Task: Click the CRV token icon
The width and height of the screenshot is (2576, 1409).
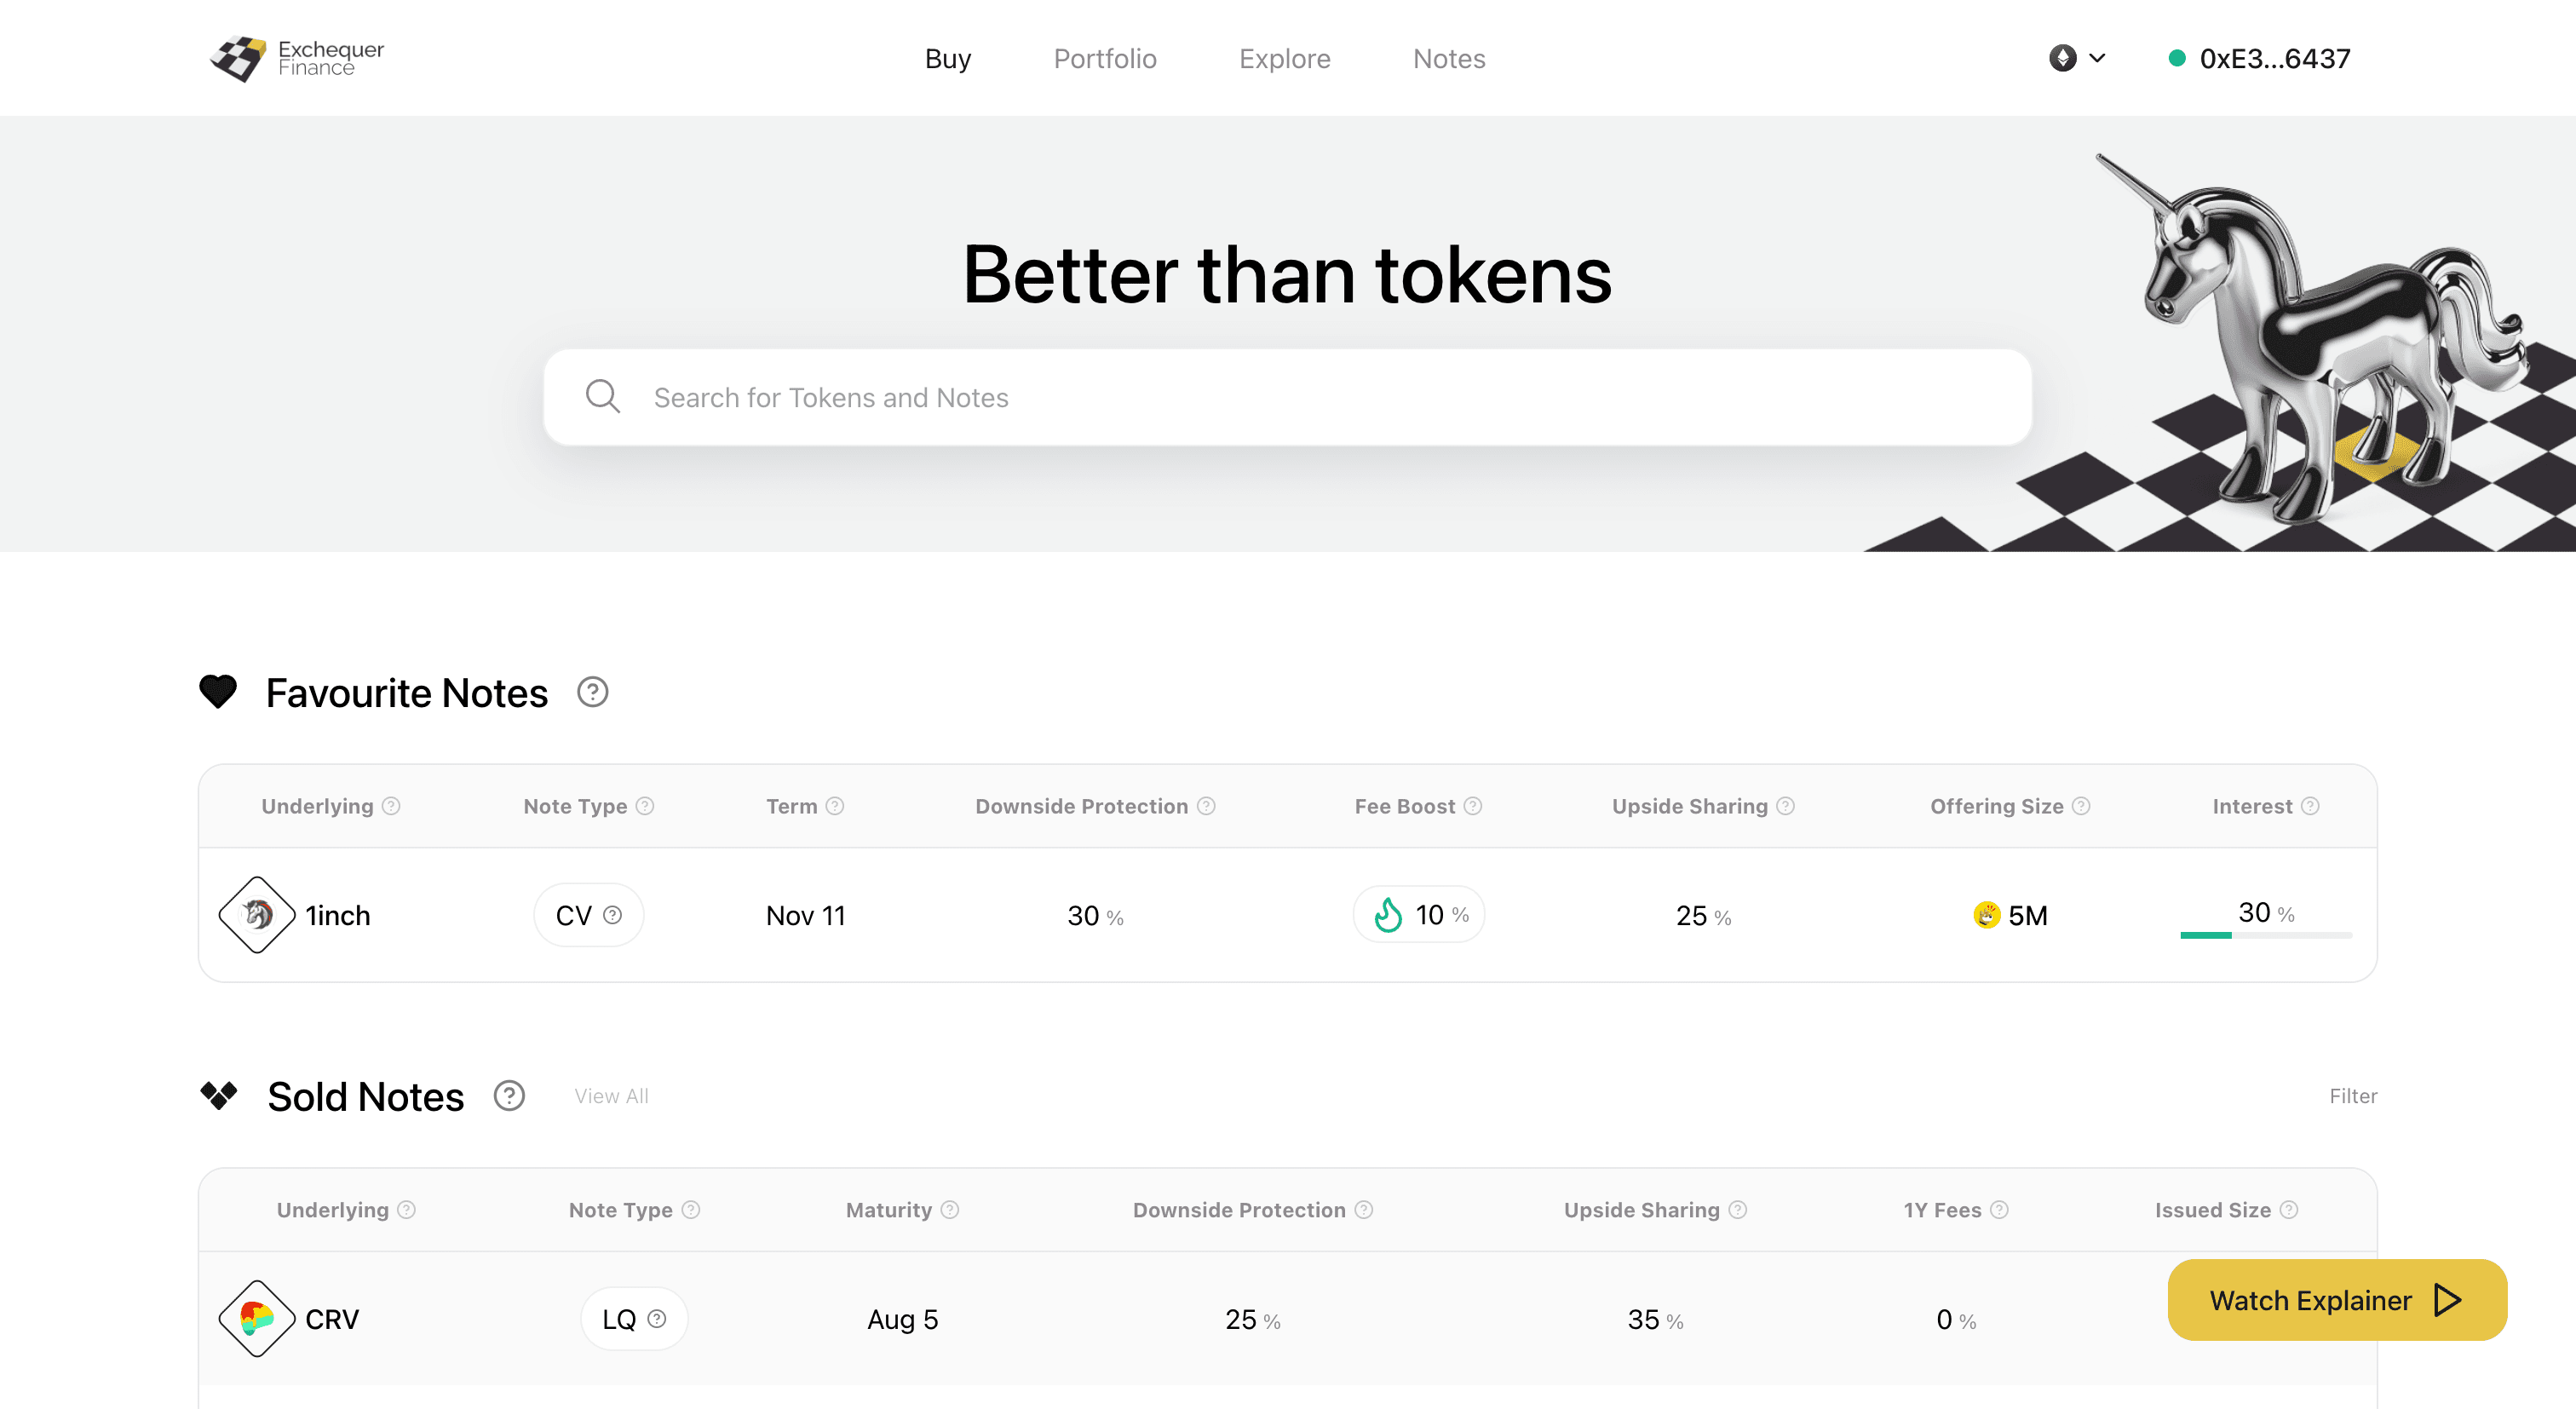Action: [257, 1319]
